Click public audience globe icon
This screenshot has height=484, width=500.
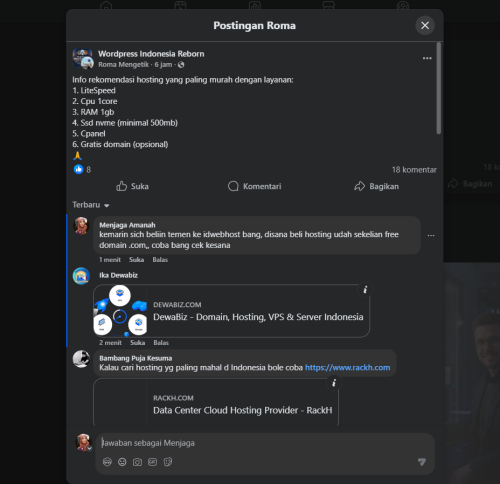181,65
